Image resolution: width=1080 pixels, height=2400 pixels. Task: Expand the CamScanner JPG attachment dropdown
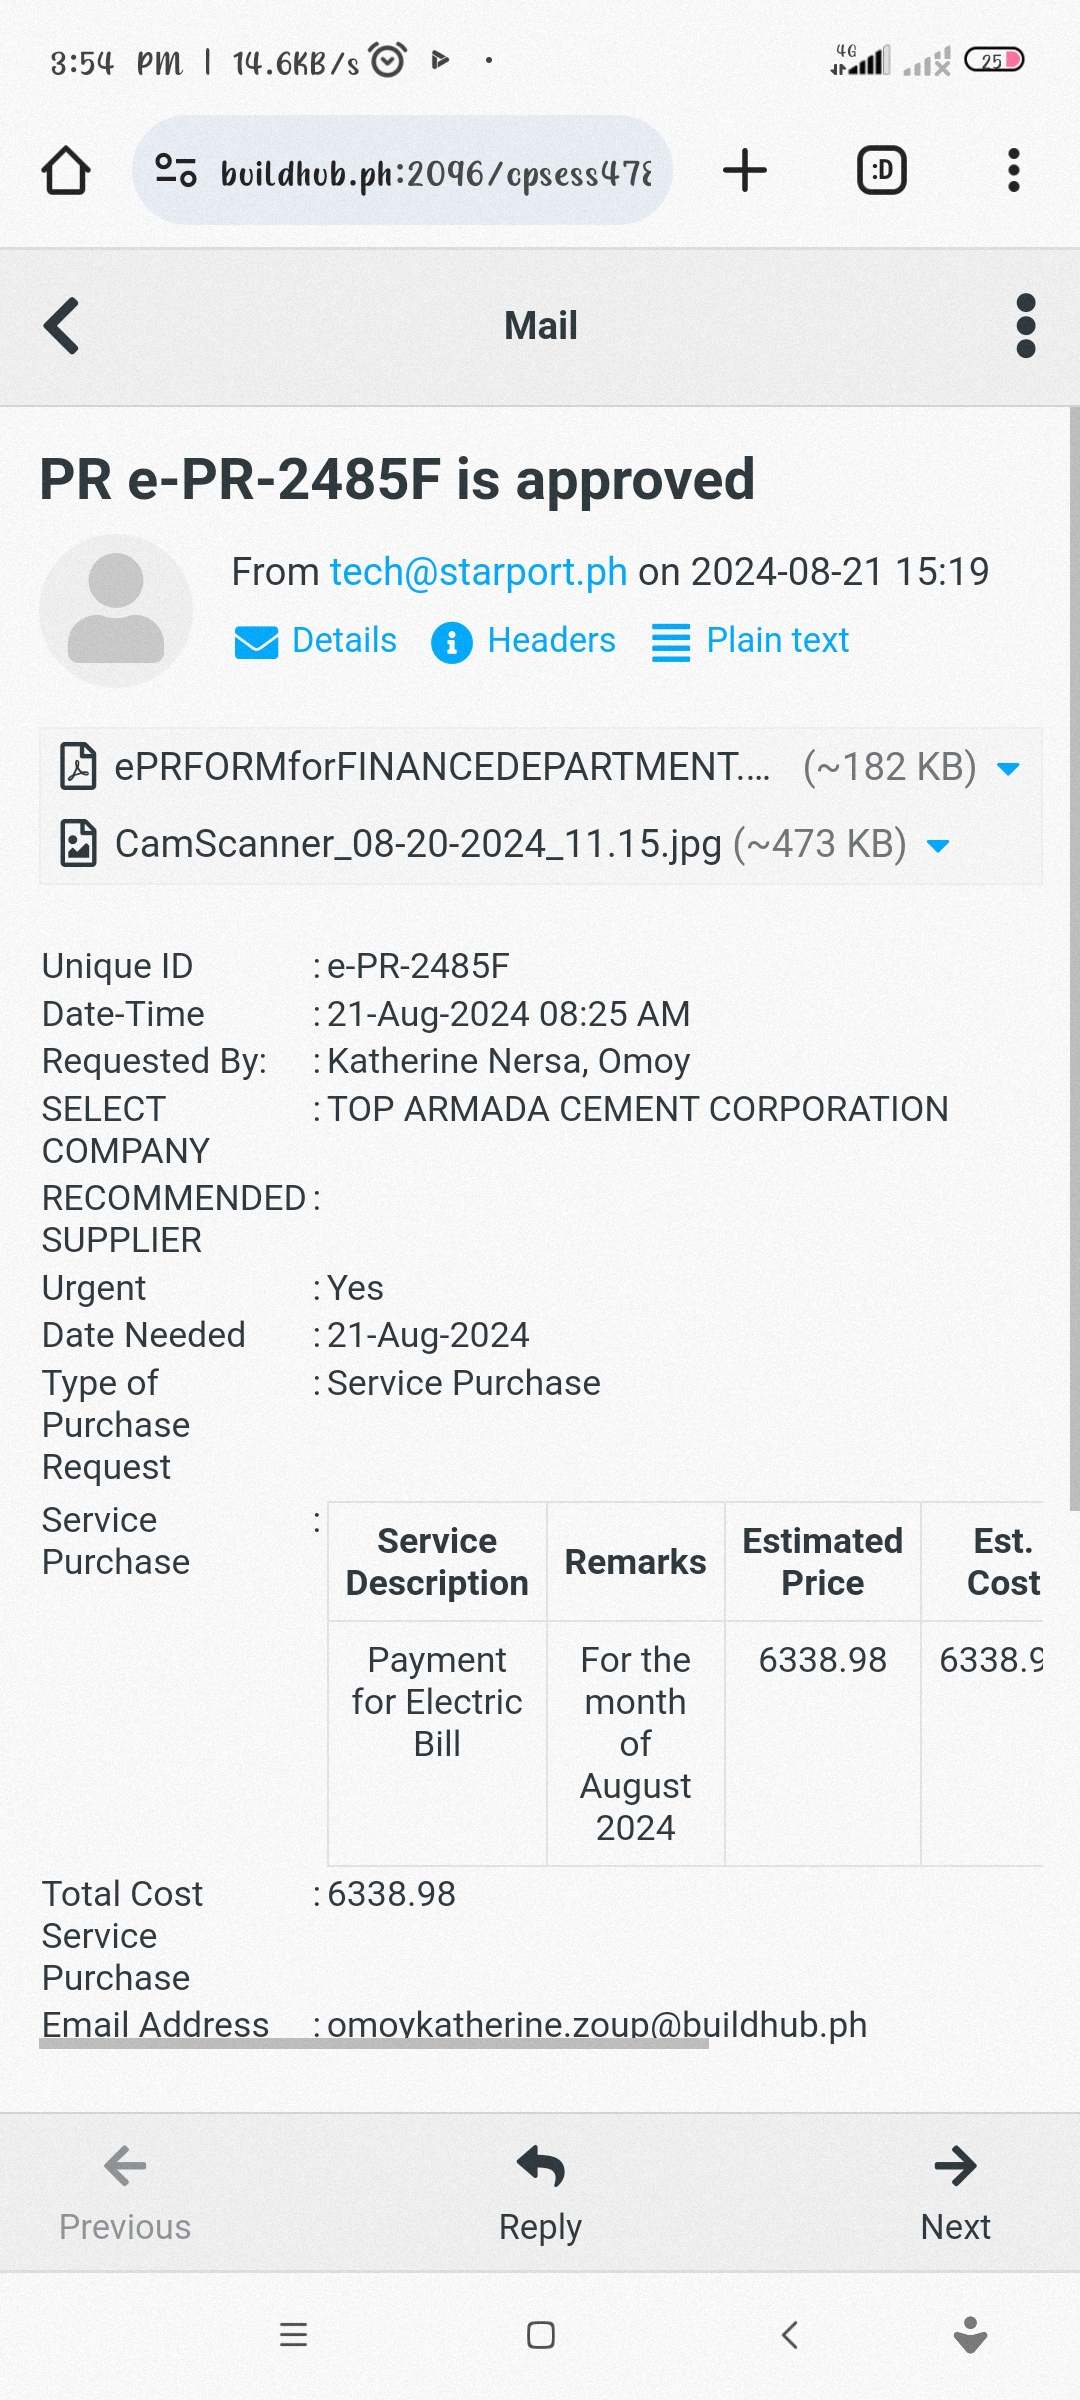[938, 846]
